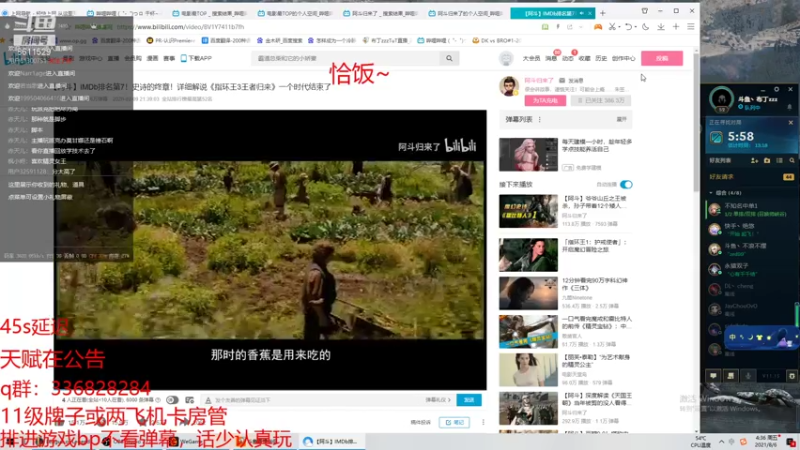Image resolution: width=800 pixels, height=450 pixels.
Task: Toggle the 自动连播 autoplay switch
Action: [x=626, y=184]
